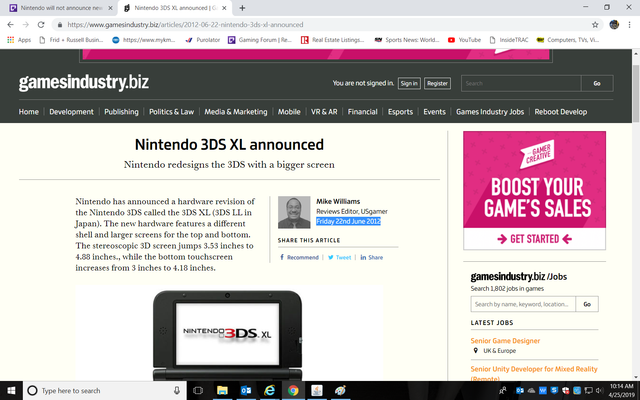Switch to the 'Nintendo will not announce' tab
The width and height of the screenshot is (640, 400).
pos(59,8)
